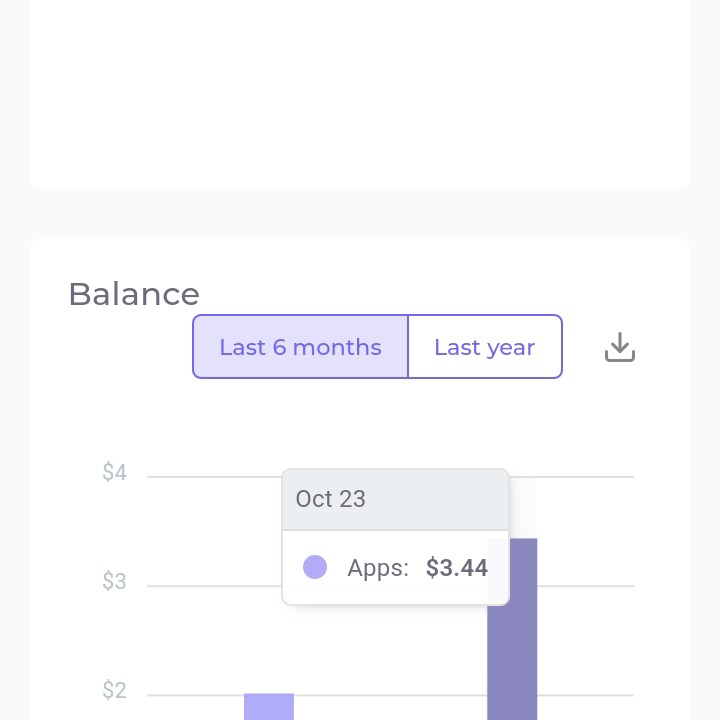The image size is (720, 720).
Task: Click the gray gap between the cards
Action: (x=360, y=213)
